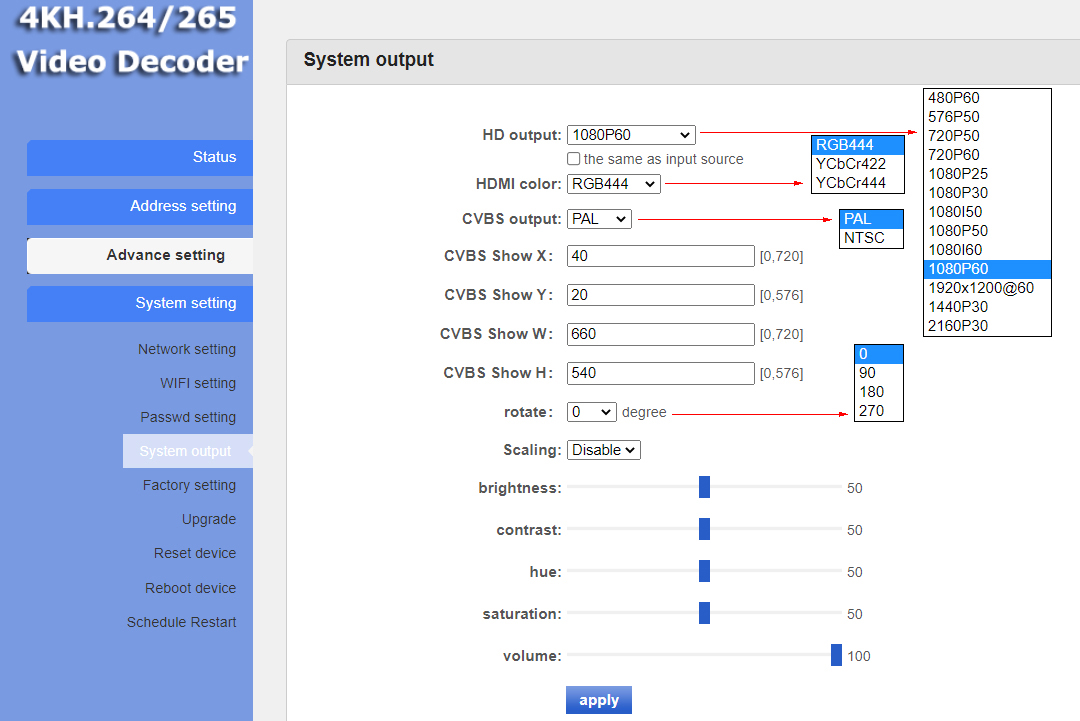This screenshot has width=1080, height=721.
Task: Click the apply button
Action: 598,700
